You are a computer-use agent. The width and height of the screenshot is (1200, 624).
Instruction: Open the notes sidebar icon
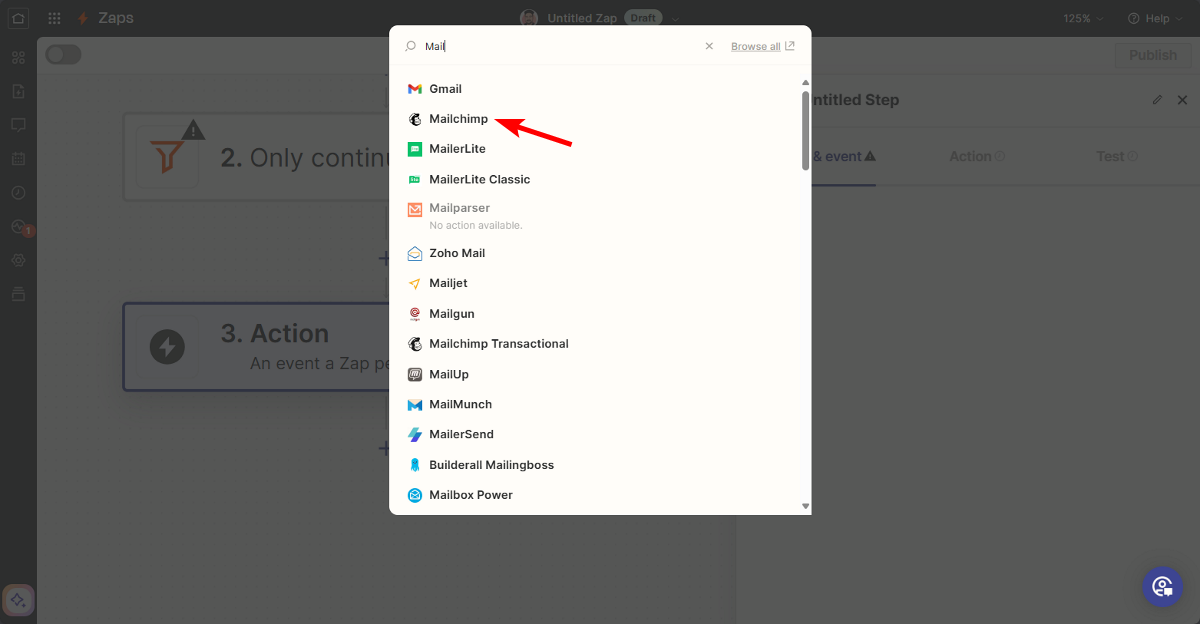(18, 91)
